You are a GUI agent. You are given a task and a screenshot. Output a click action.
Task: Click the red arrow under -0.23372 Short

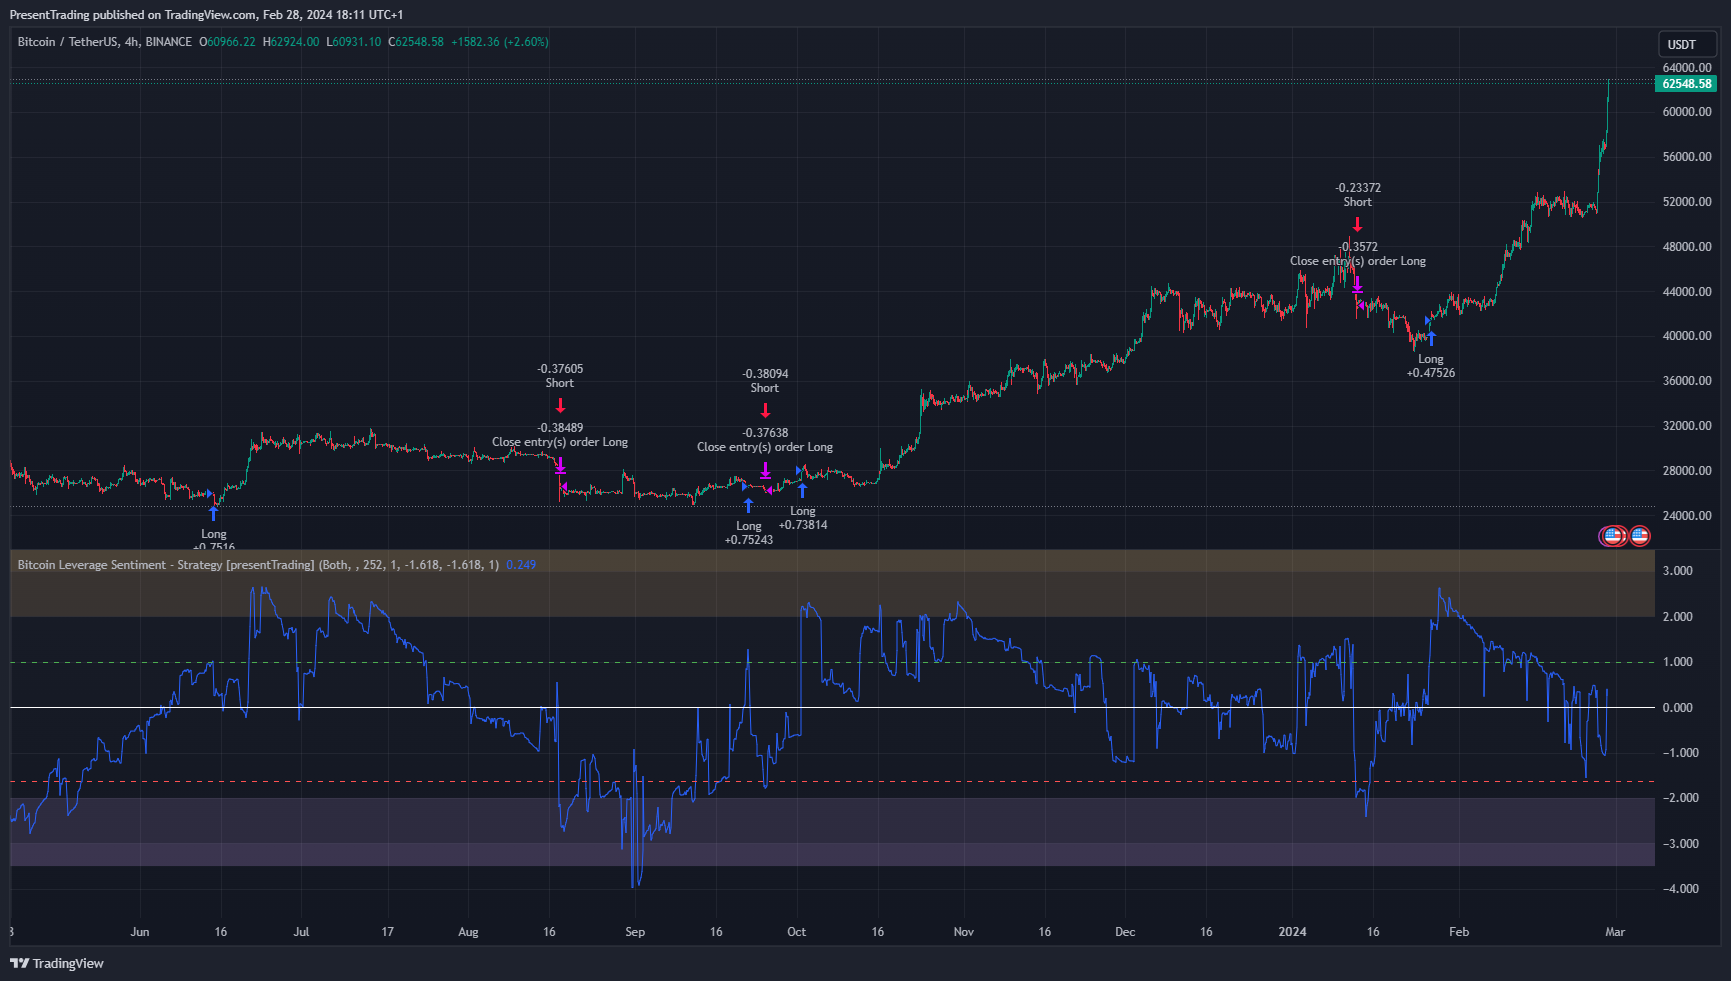point(1357,224)
